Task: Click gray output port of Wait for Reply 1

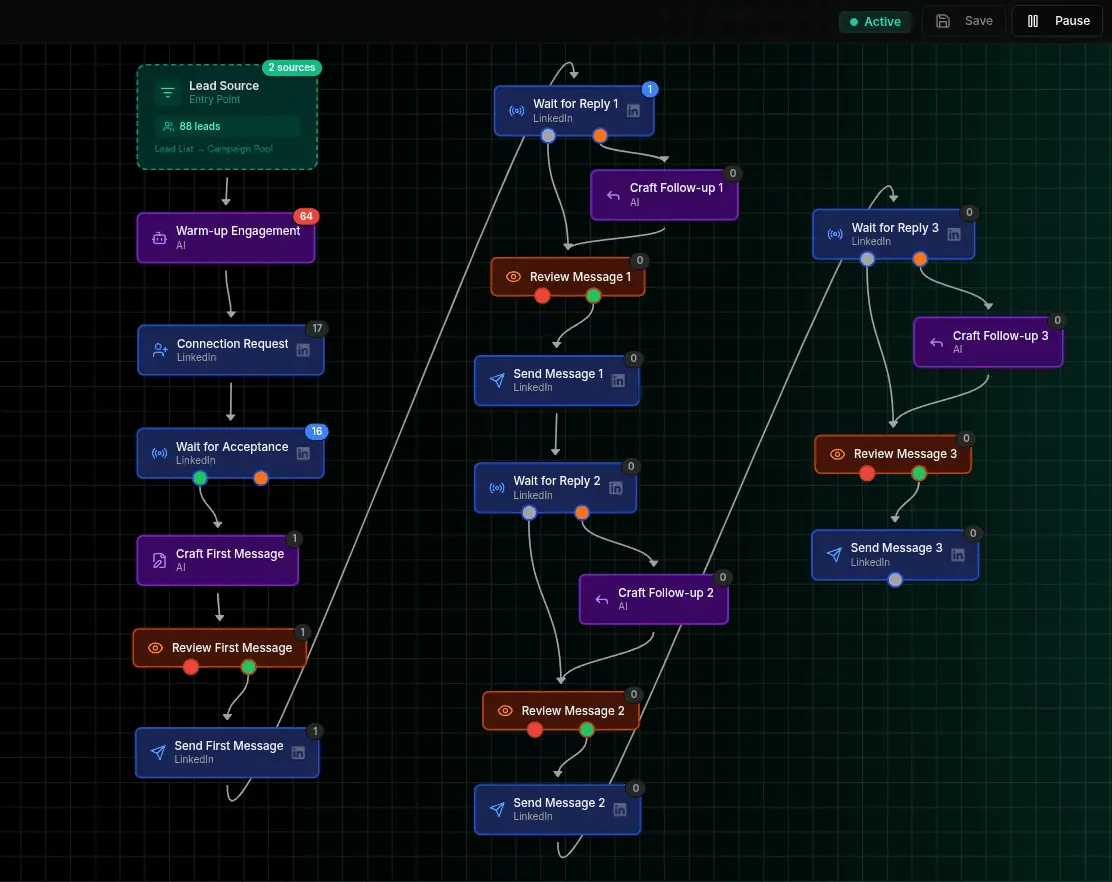Action: pyautogui.click(x=548, y=136)
